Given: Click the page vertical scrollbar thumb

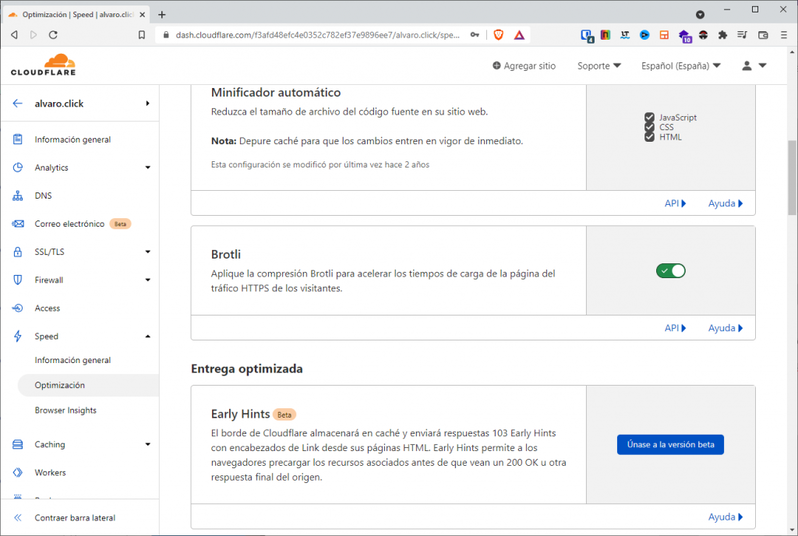Looking at the screenshot, I should tap(792, 177).
